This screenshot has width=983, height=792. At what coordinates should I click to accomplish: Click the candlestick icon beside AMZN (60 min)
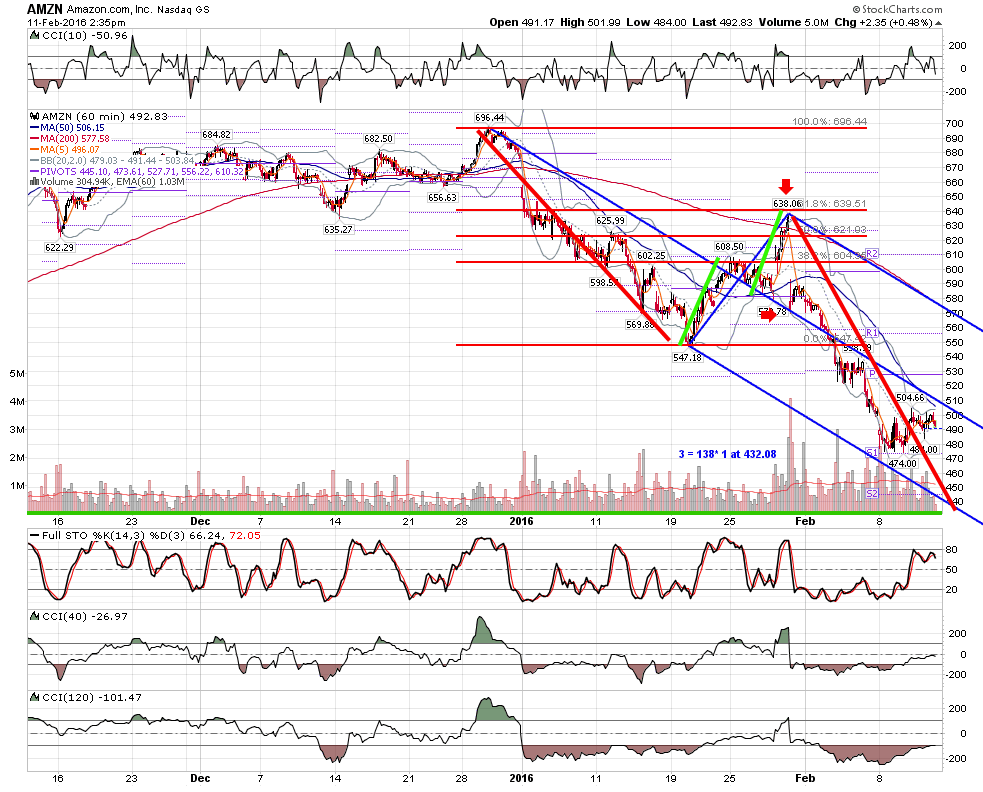(x=35, y=117)
